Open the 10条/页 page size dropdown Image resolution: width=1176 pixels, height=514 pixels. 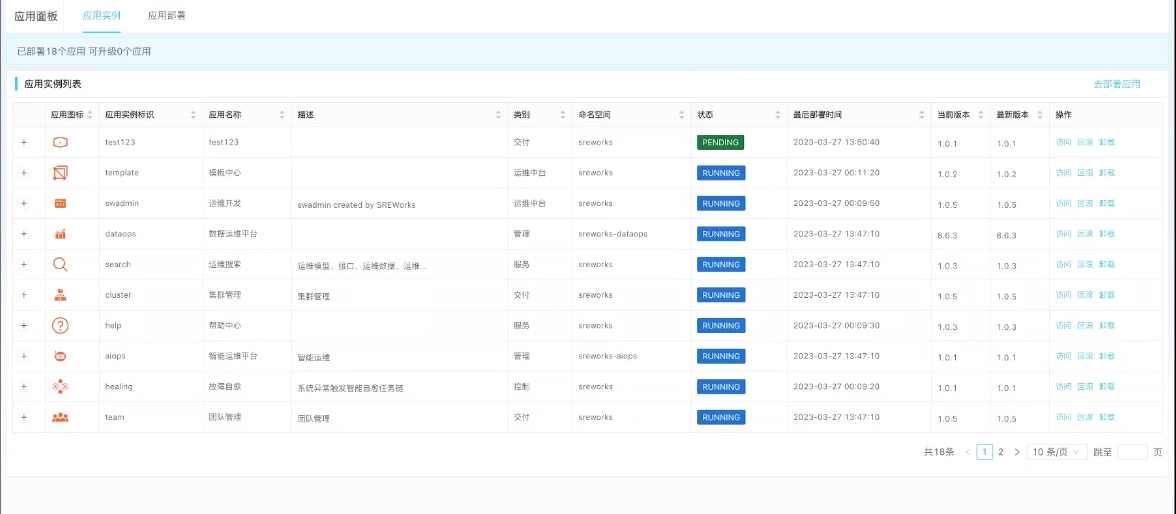(x=1058, y=452)
